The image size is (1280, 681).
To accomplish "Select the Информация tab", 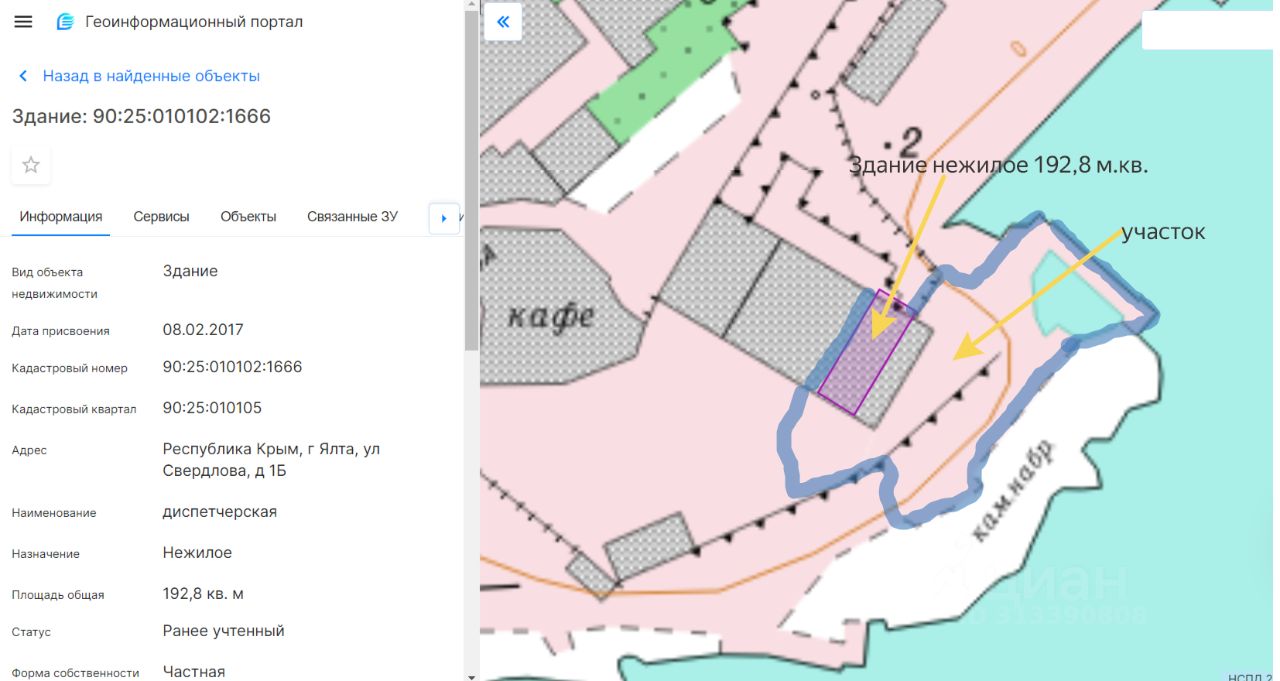I will coord(61,217).
